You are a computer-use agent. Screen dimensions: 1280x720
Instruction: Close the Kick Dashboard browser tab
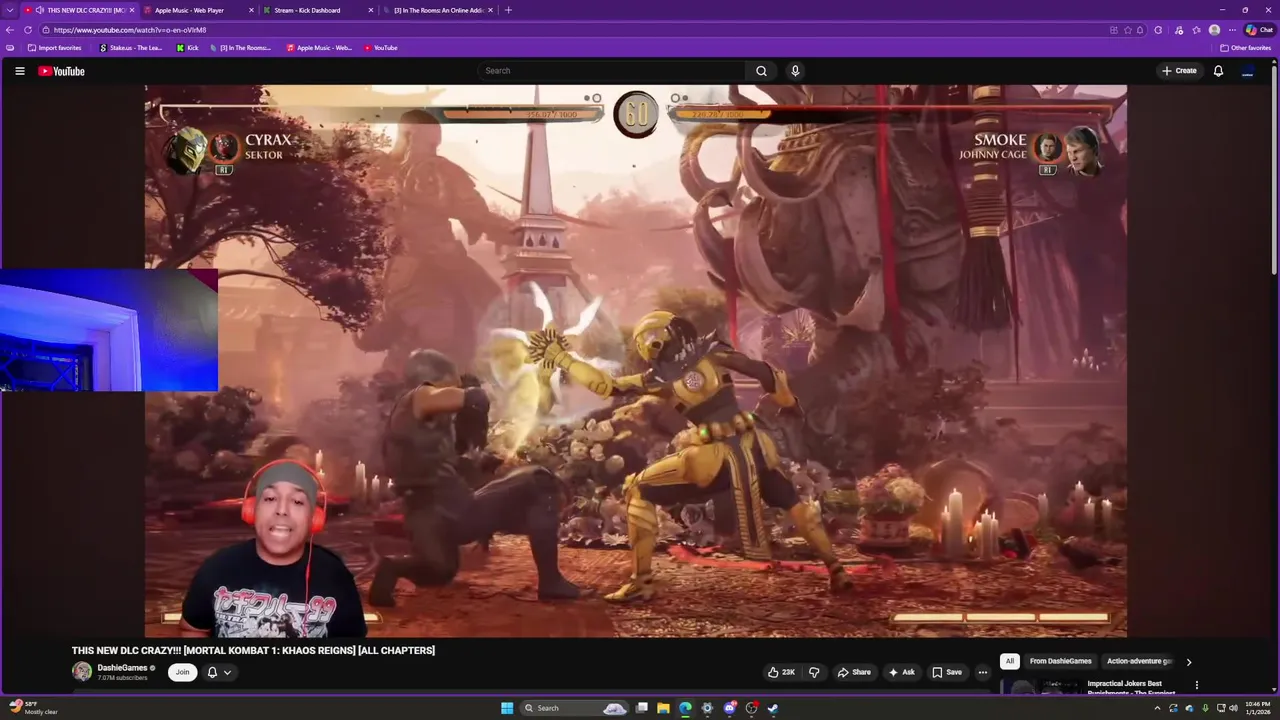(x=371, y=10)
